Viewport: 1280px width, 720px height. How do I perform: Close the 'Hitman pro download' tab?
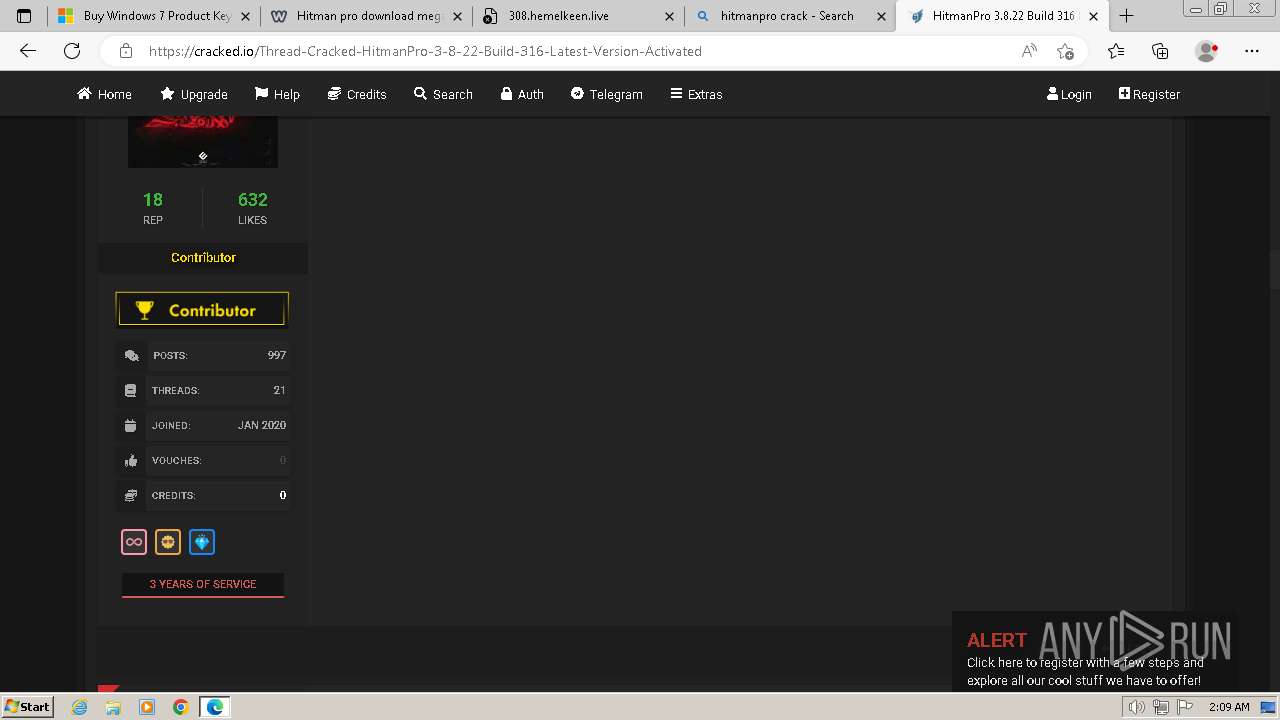(457, 16)
